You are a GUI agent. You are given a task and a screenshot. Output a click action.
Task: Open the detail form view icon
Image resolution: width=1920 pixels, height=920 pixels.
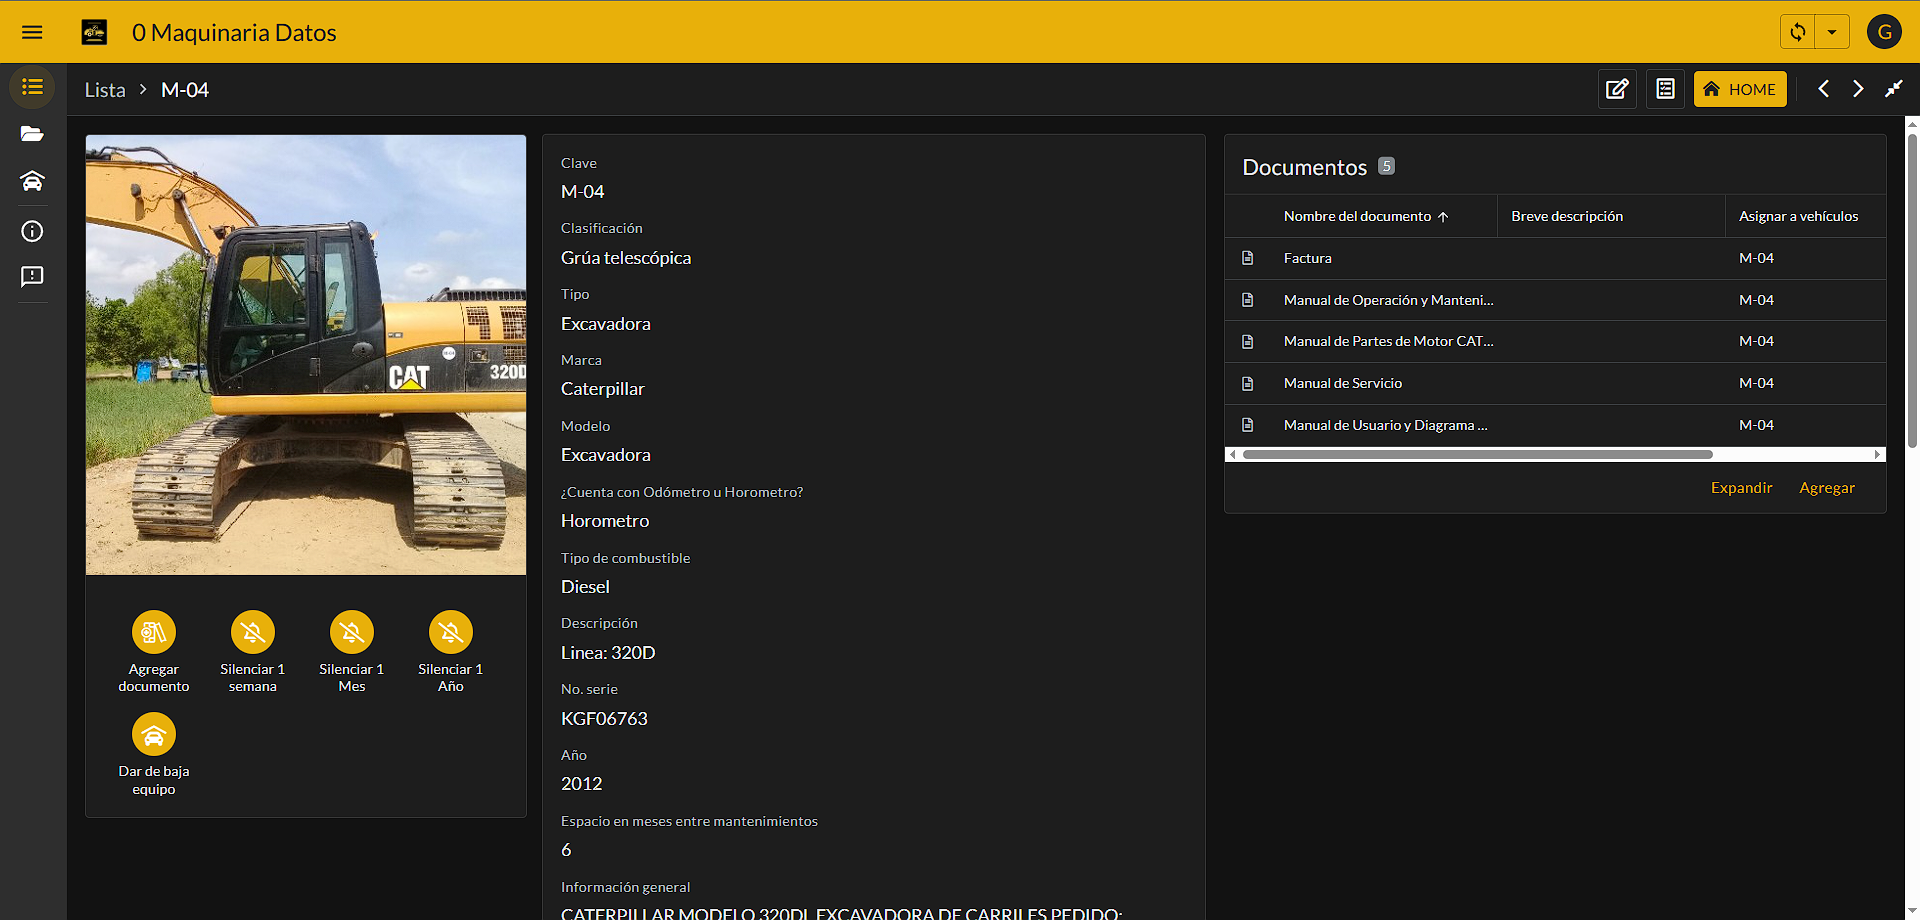pos(1665,89)
